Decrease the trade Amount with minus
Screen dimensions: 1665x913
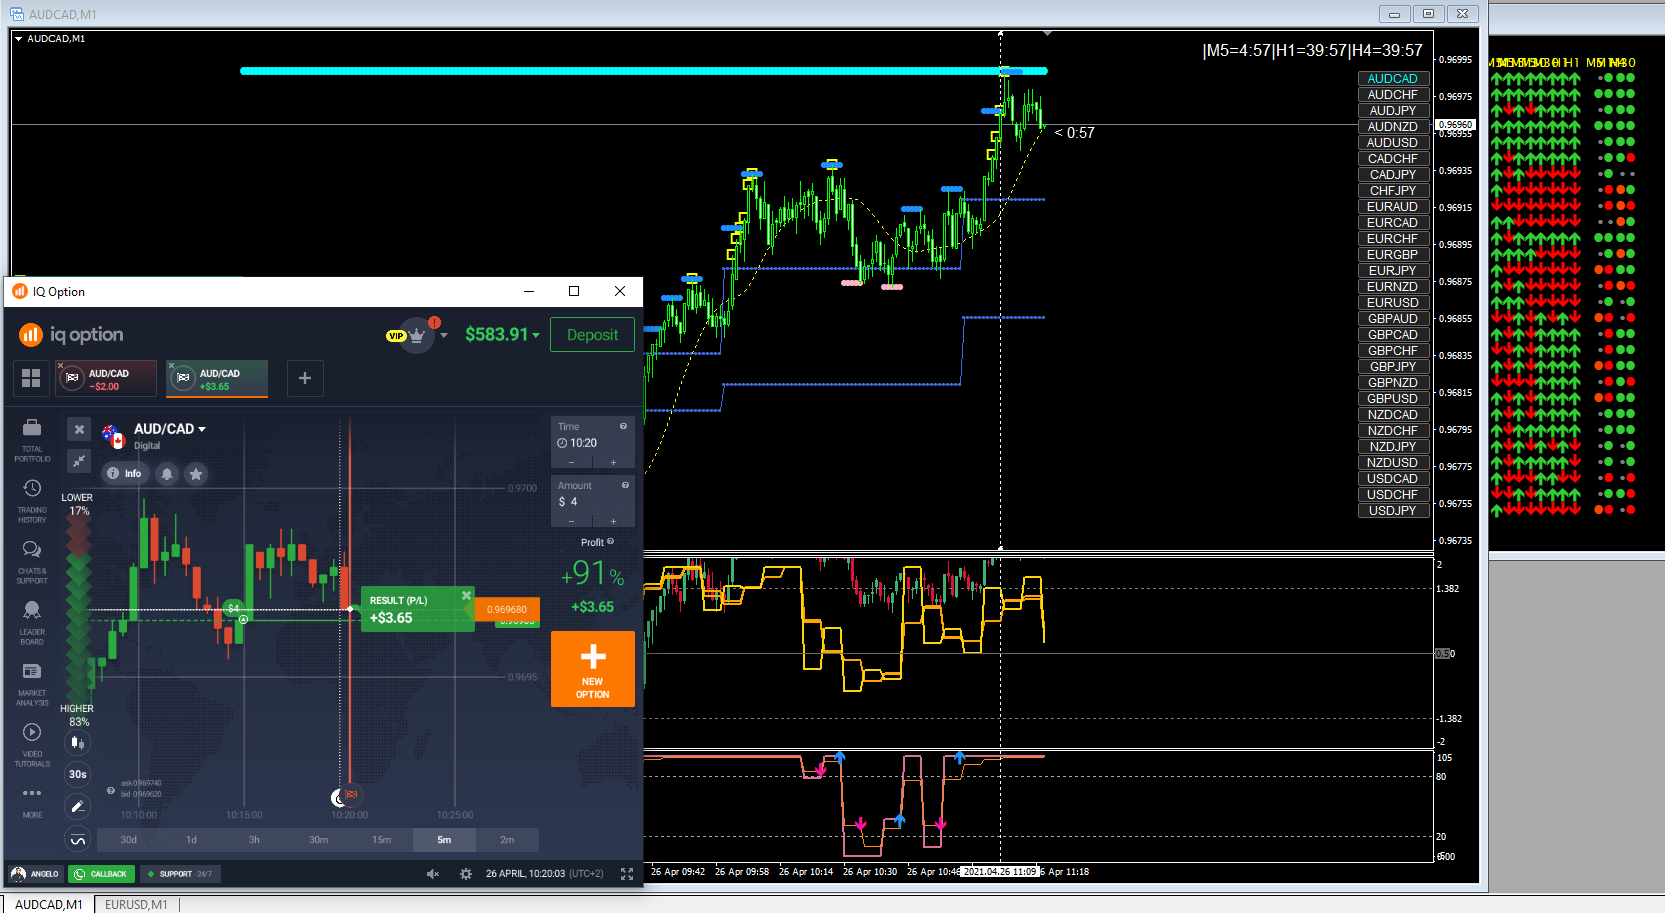572,521
